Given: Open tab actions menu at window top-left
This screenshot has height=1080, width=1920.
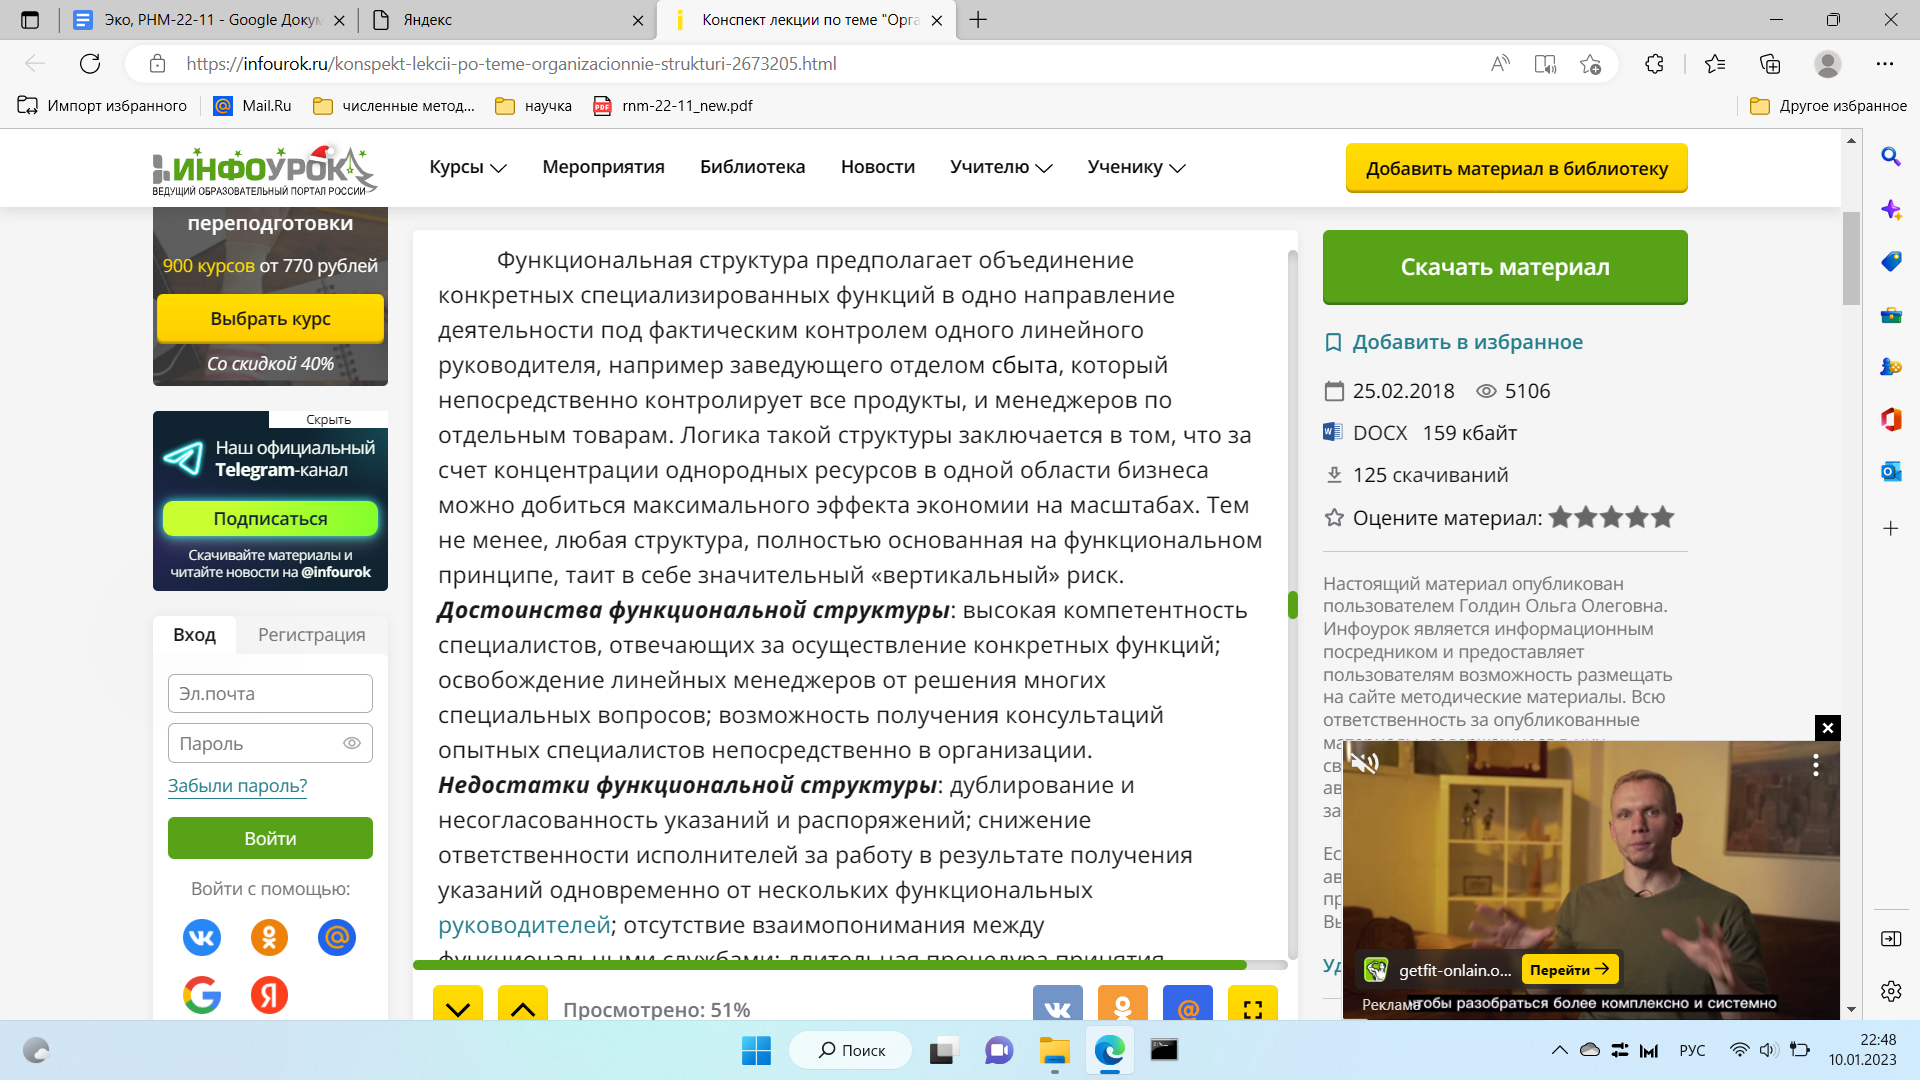Looking at the screenshot, I should pos(30,20).
